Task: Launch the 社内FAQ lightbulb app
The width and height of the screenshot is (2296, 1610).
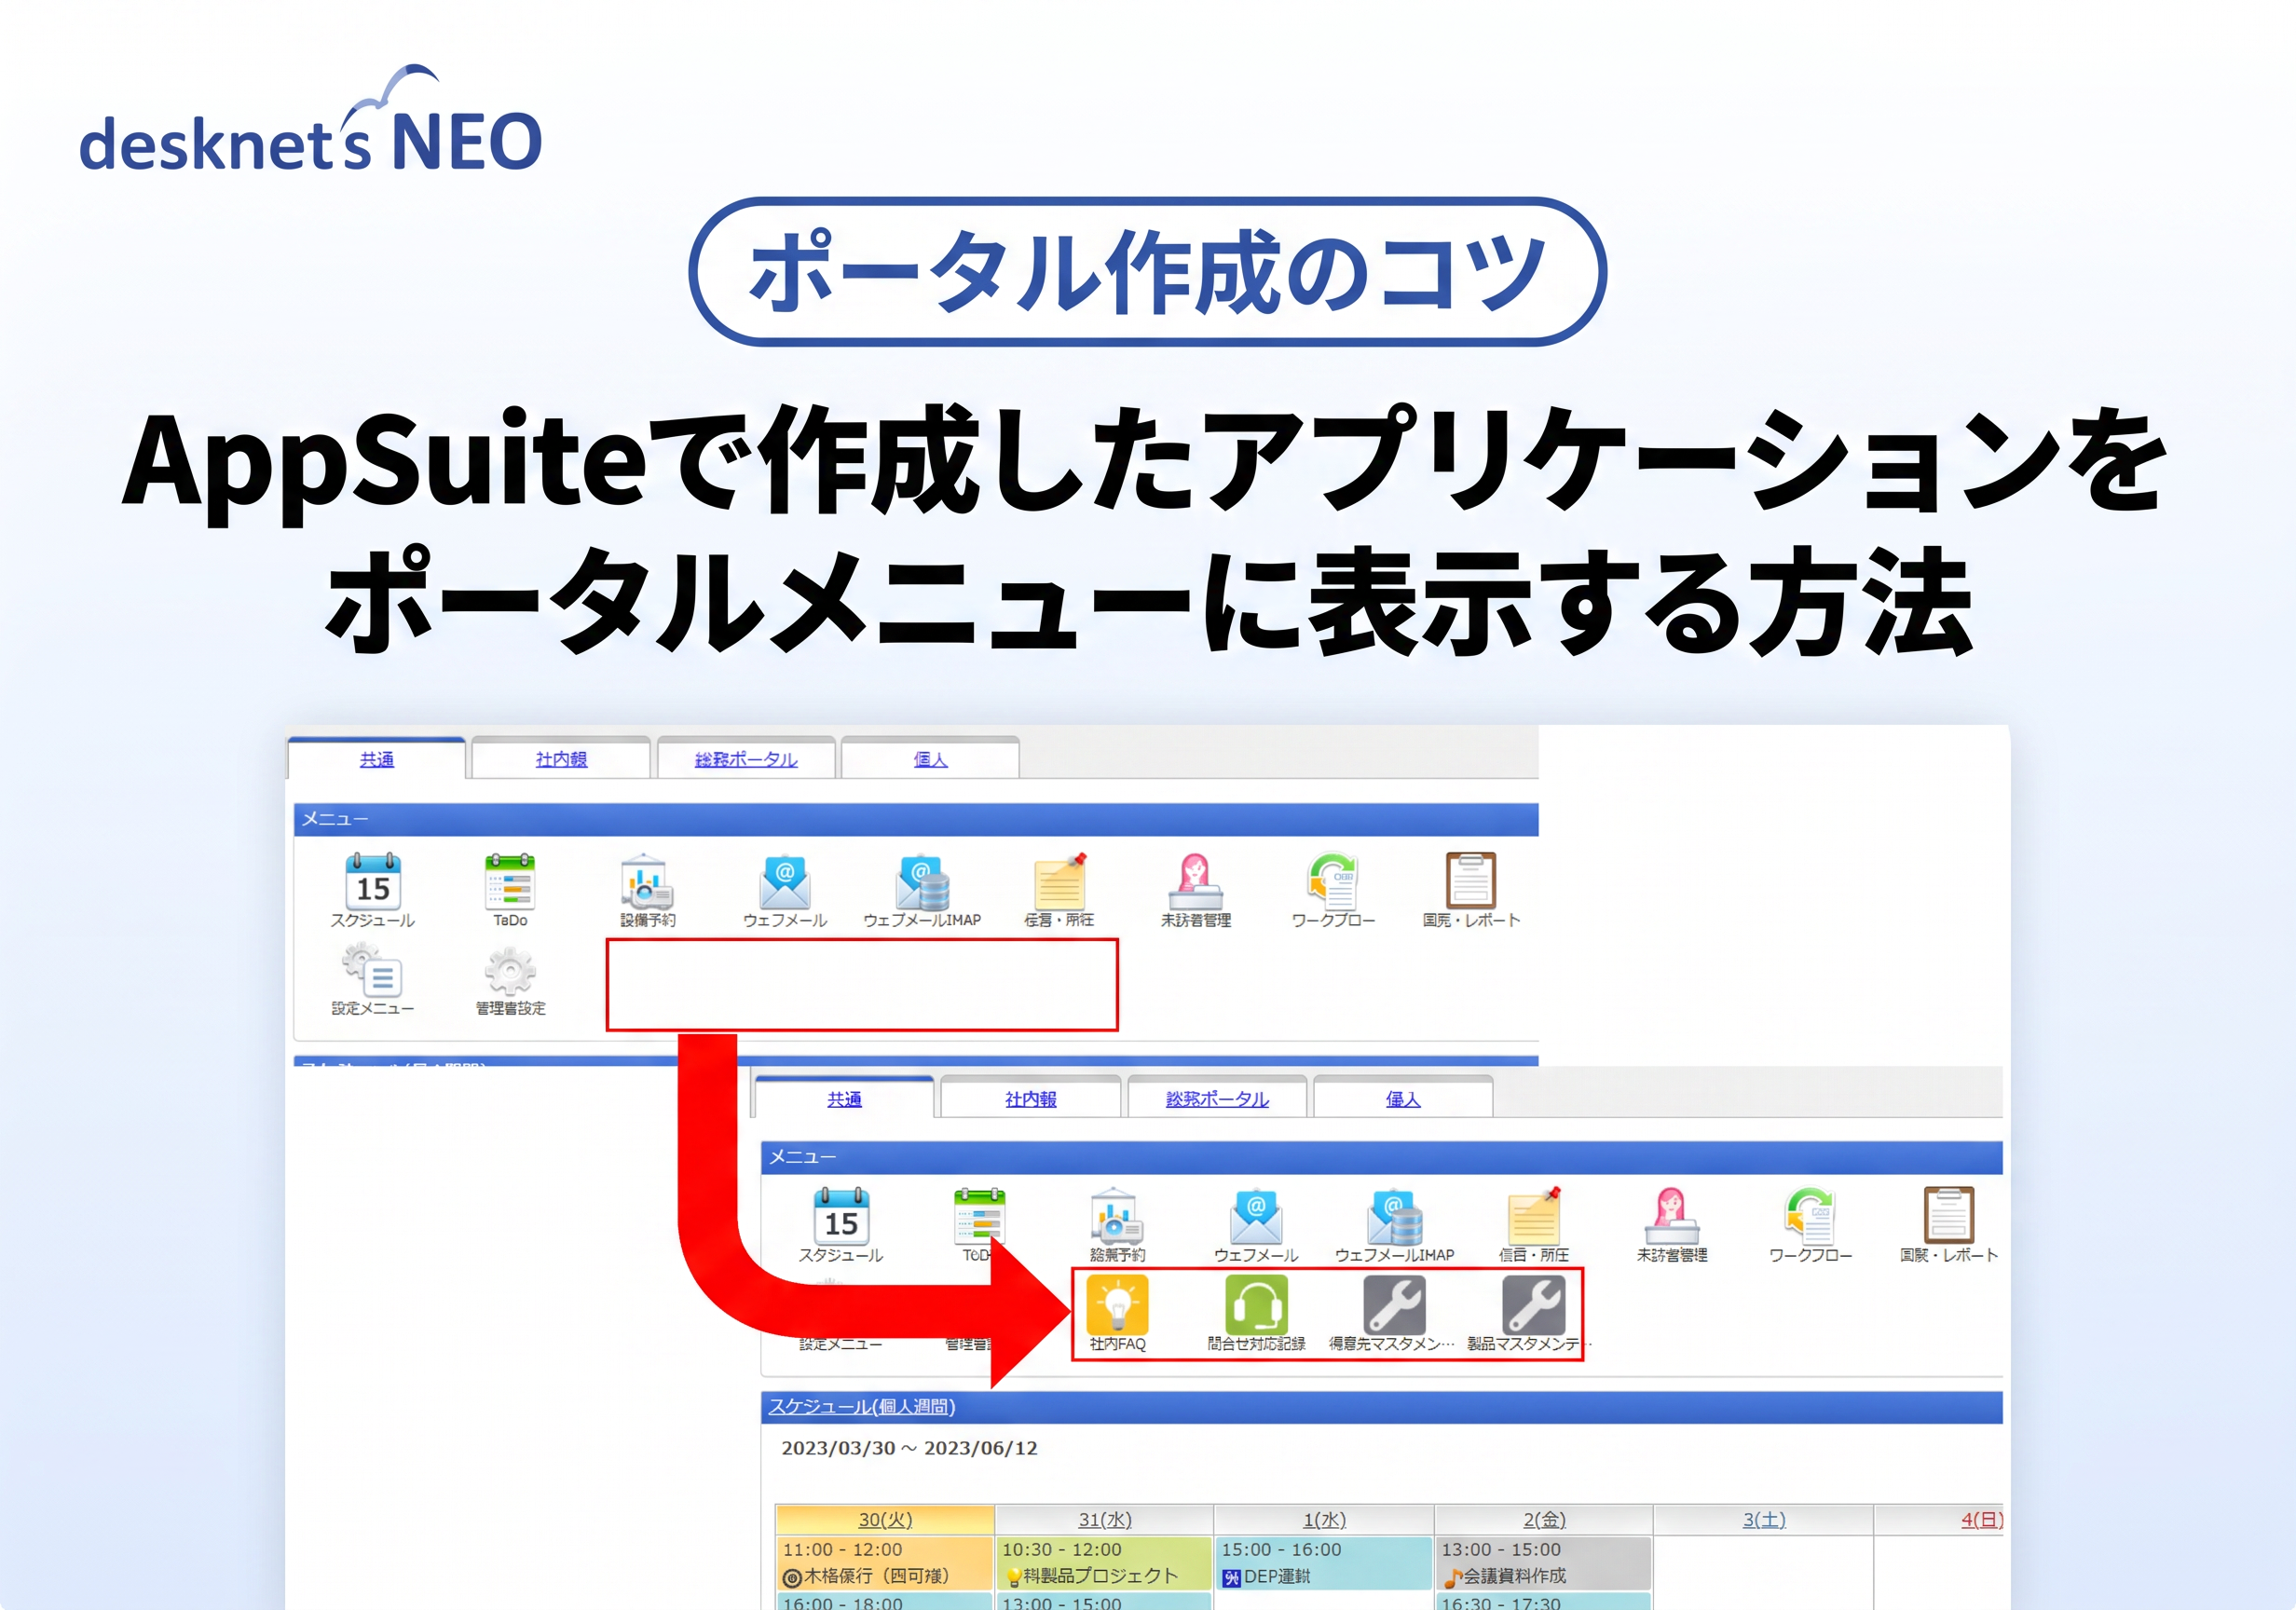Action: [x=1117, y=1304]
